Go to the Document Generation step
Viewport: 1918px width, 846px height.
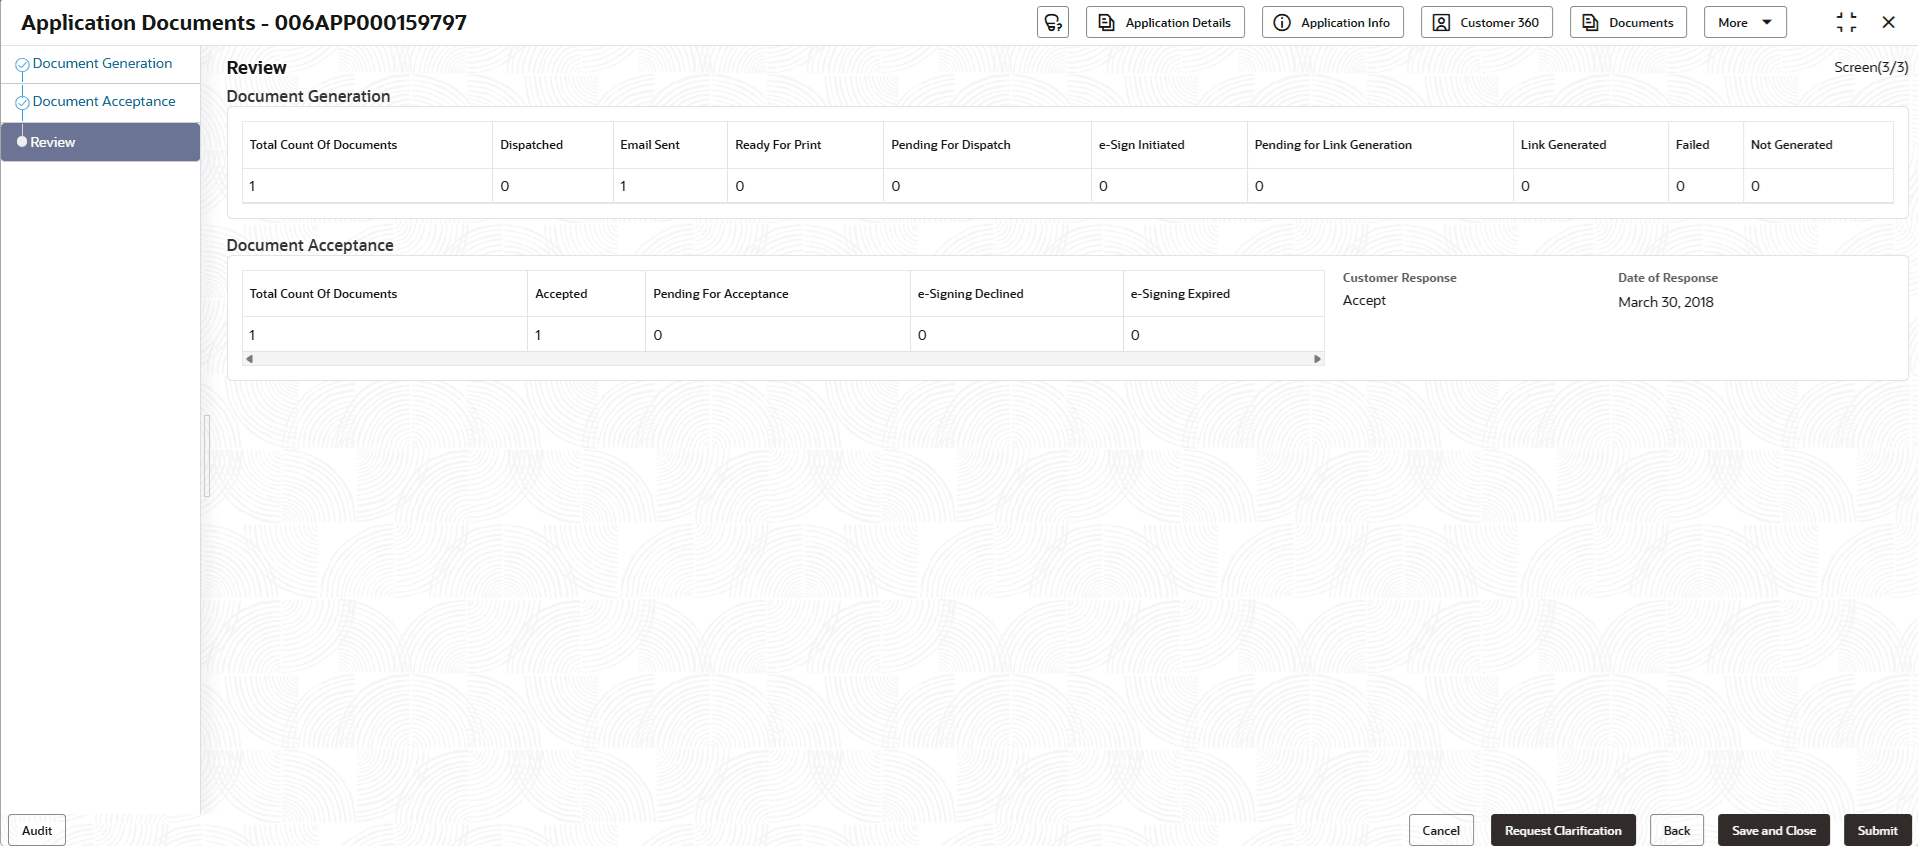102,63
